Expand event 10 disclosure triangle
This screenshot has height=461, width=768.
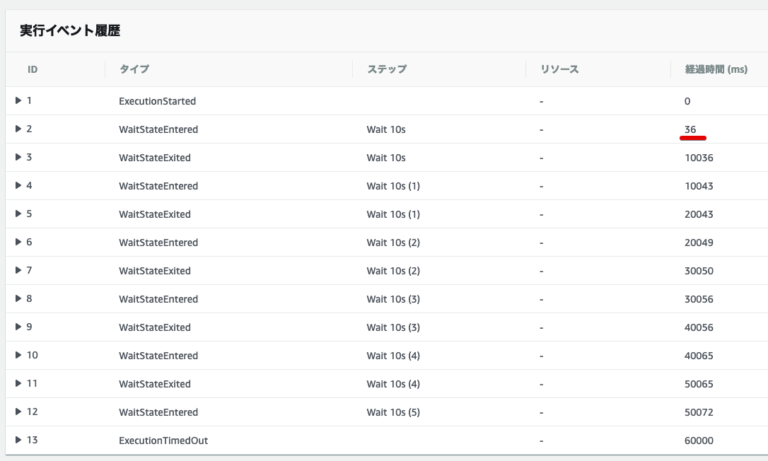click(18, 355)
